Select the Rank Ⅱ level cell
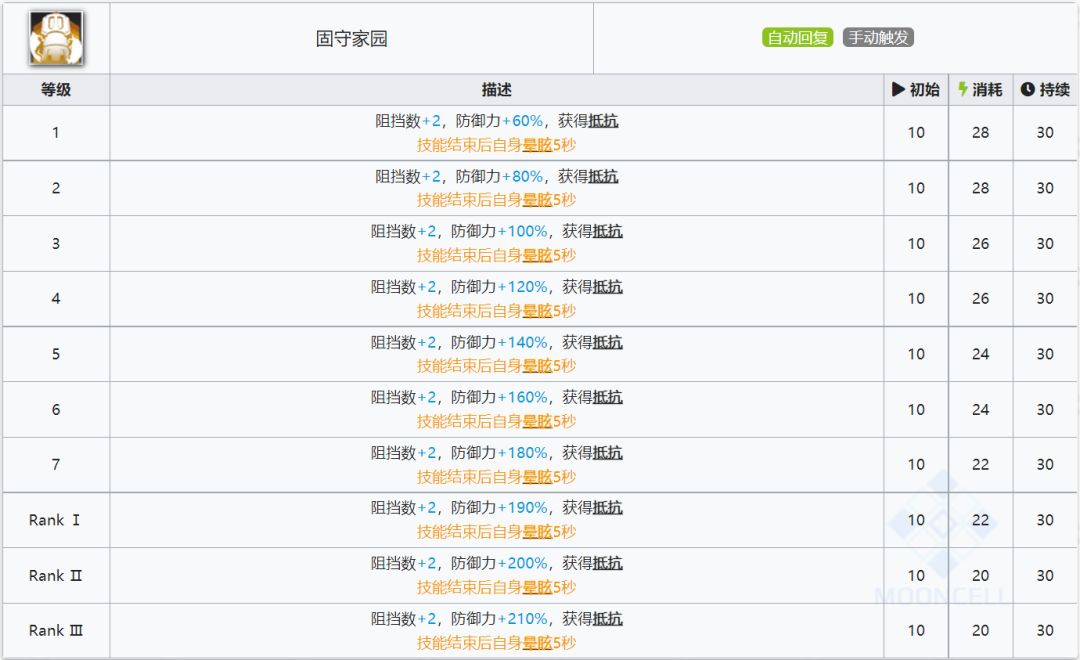Image resolution: width=1080 pixels, height=660 pixels. (55, 576)
